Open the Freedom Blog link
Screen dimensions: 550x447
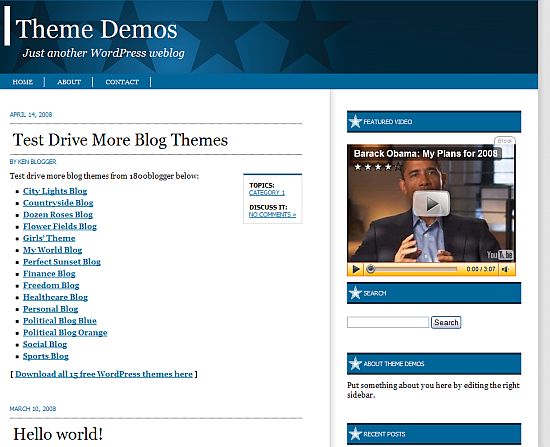pos(51,285)
